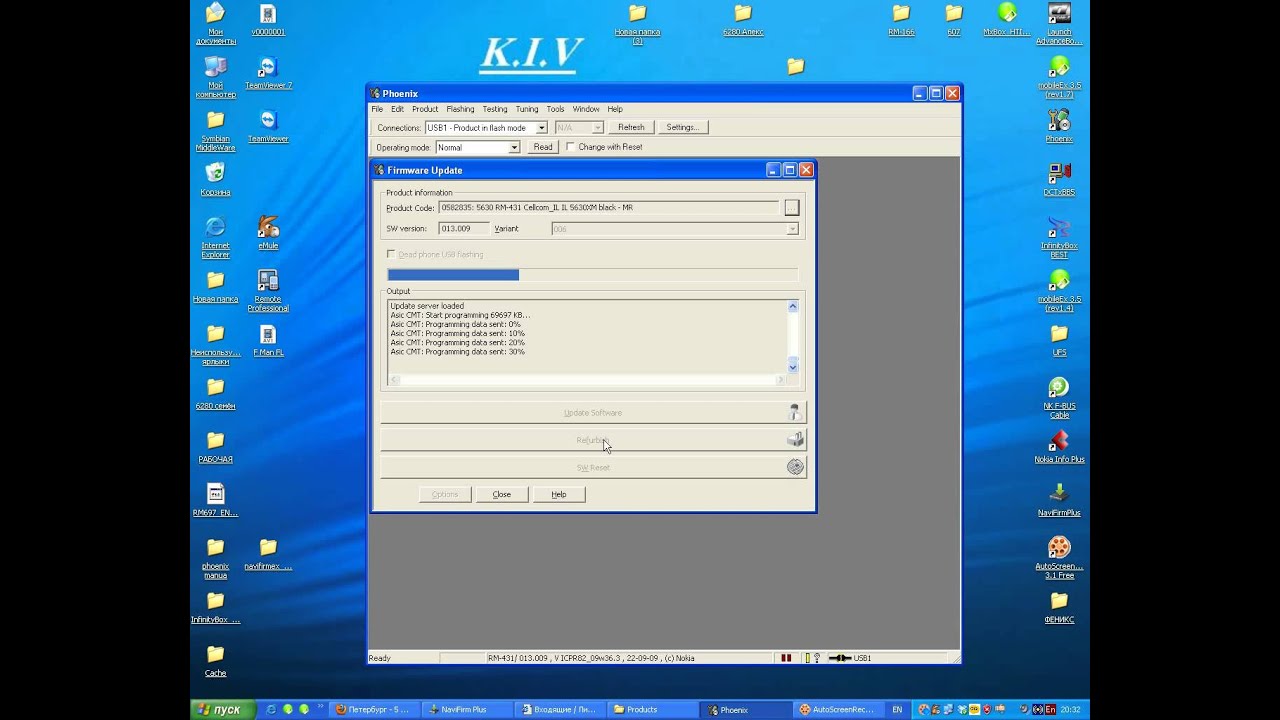
Task: Open the Корзина recycle bin icon
Action: [215, 179]
